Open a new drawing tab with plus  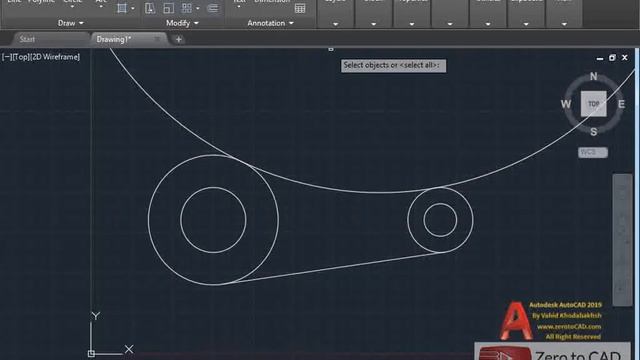pyautogui.click(x=178, y=40)
